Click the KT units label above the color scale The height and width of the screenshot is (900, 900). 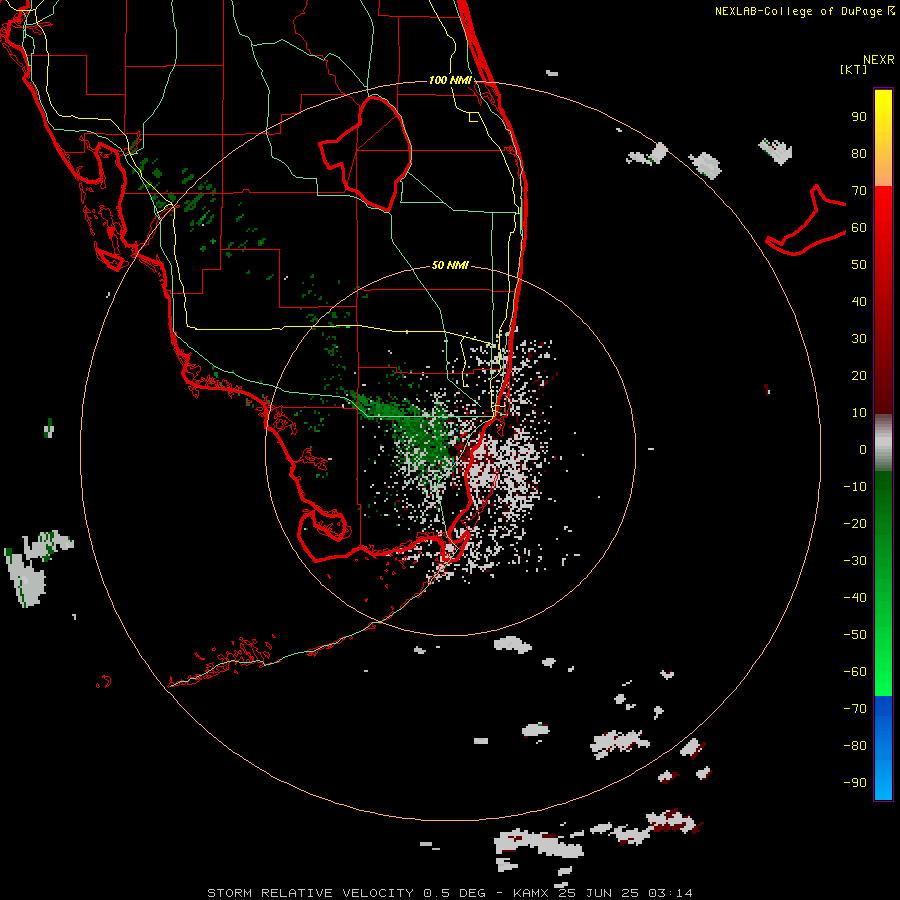(x=853, y=69)
